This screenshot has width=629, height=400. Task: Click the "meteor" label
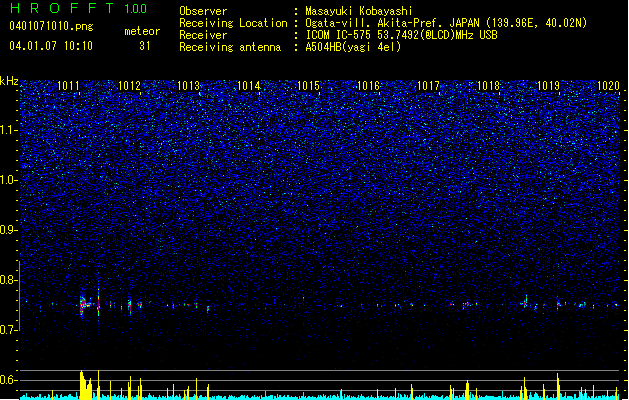[x=142, y=31]
